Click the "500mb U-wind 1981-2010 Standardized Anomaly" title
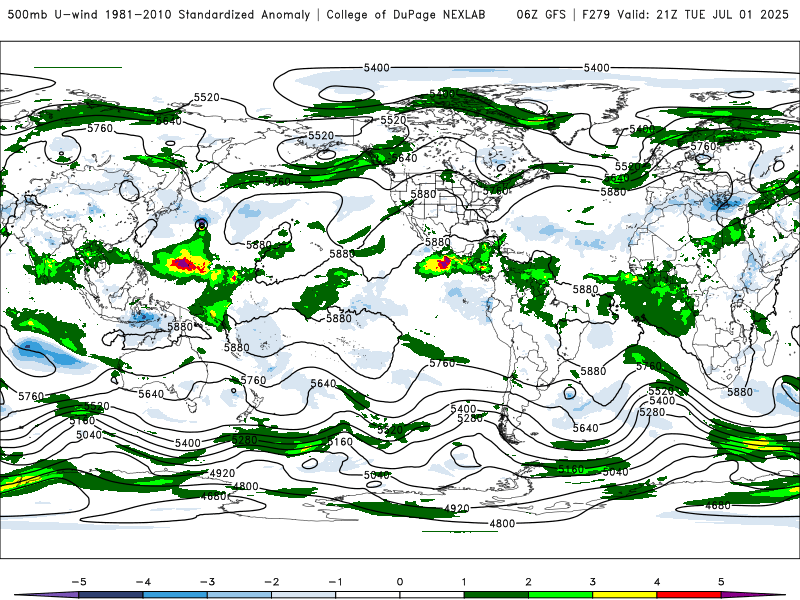 coord(159,14)
